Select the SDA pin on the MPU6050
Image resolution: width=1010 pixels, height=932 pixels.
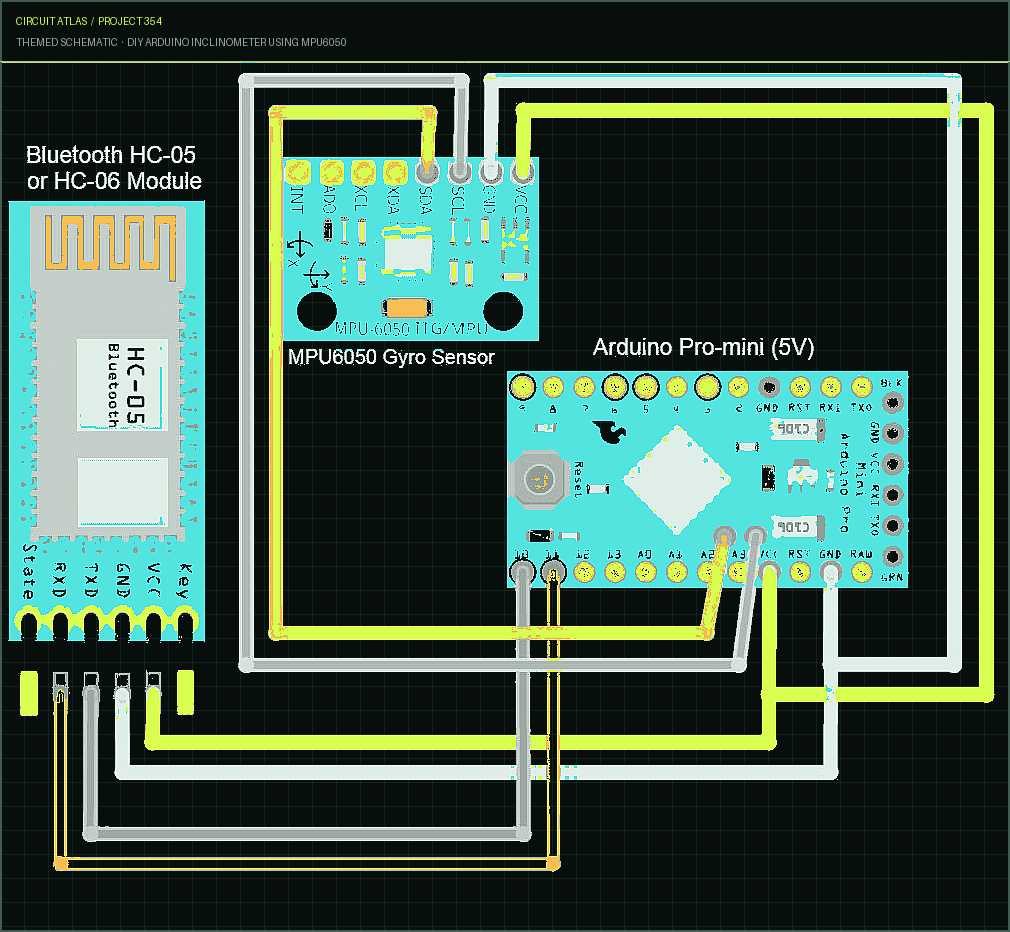tap(426, 172)
